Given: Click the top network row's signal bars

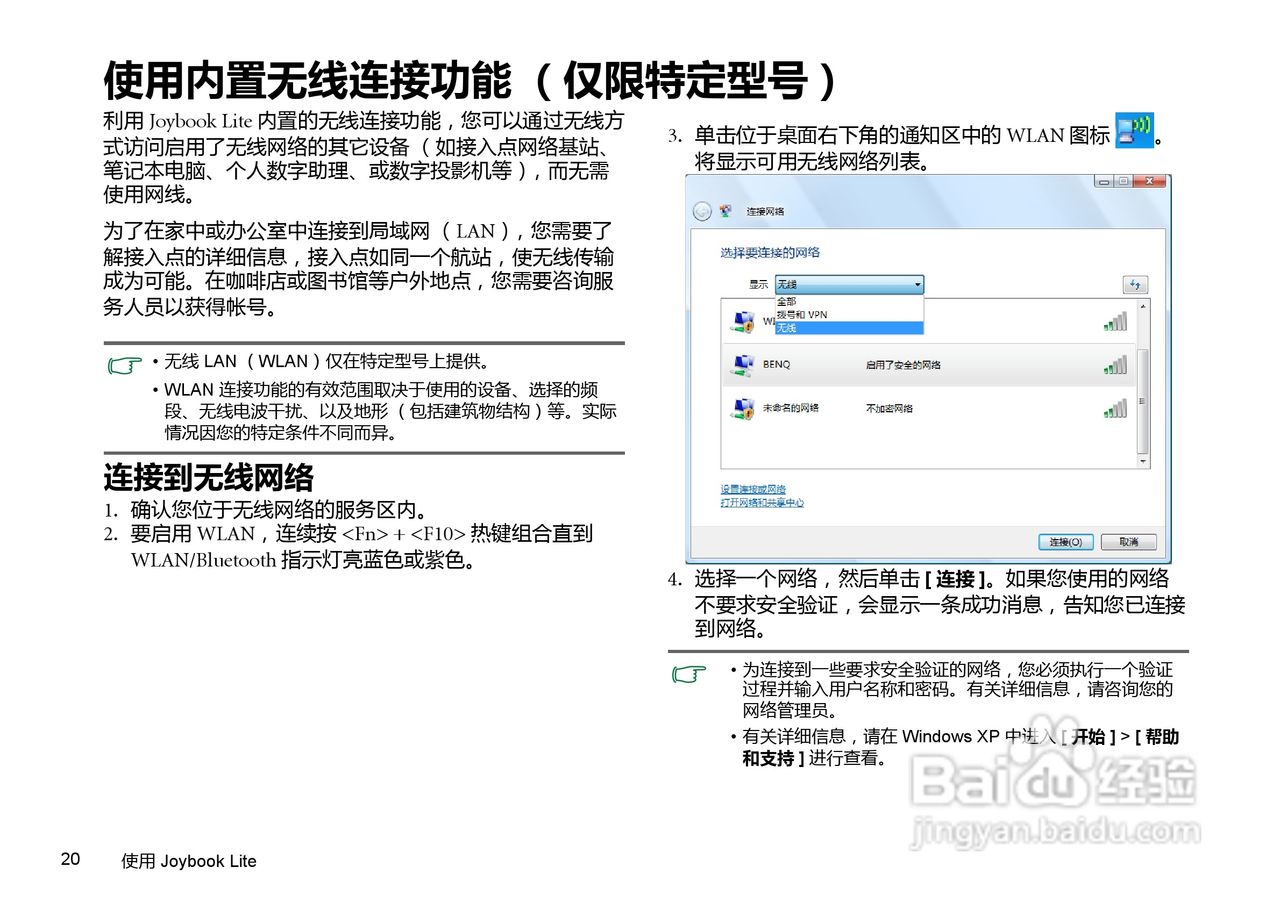Looking at the screenshot, I should tap(1115, 321).
